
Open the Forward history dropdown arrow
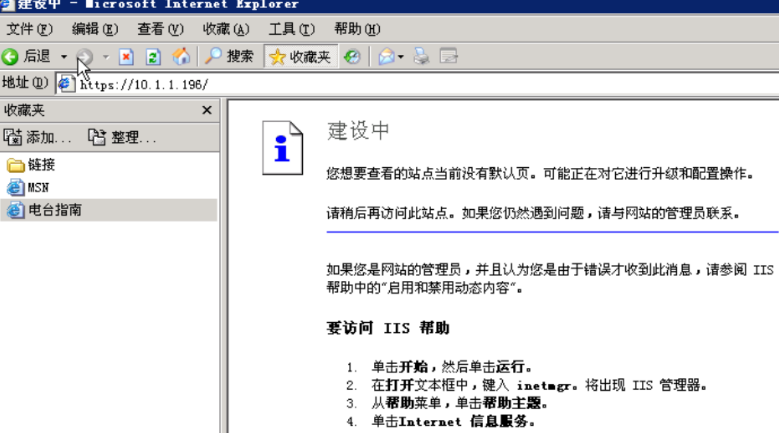click(106, 57)
